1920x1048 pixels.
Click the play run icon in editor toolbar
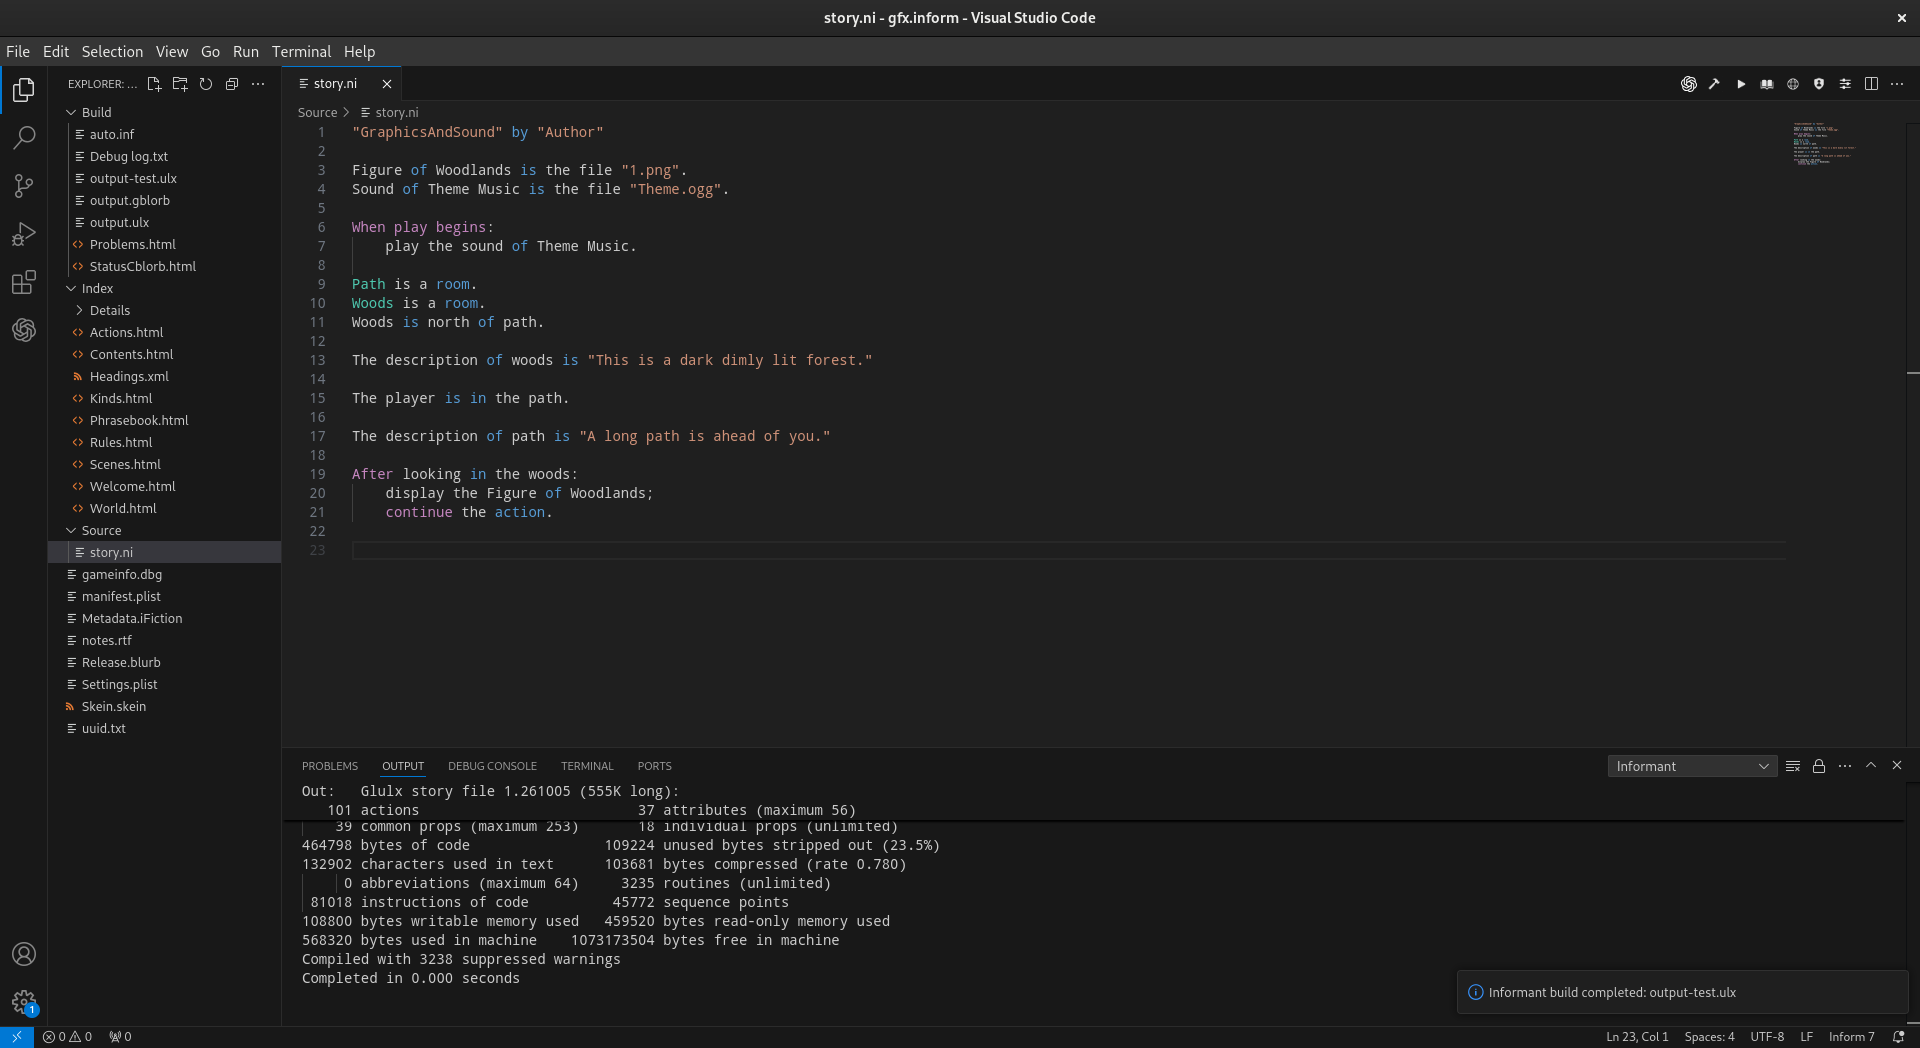[1741, 84]
